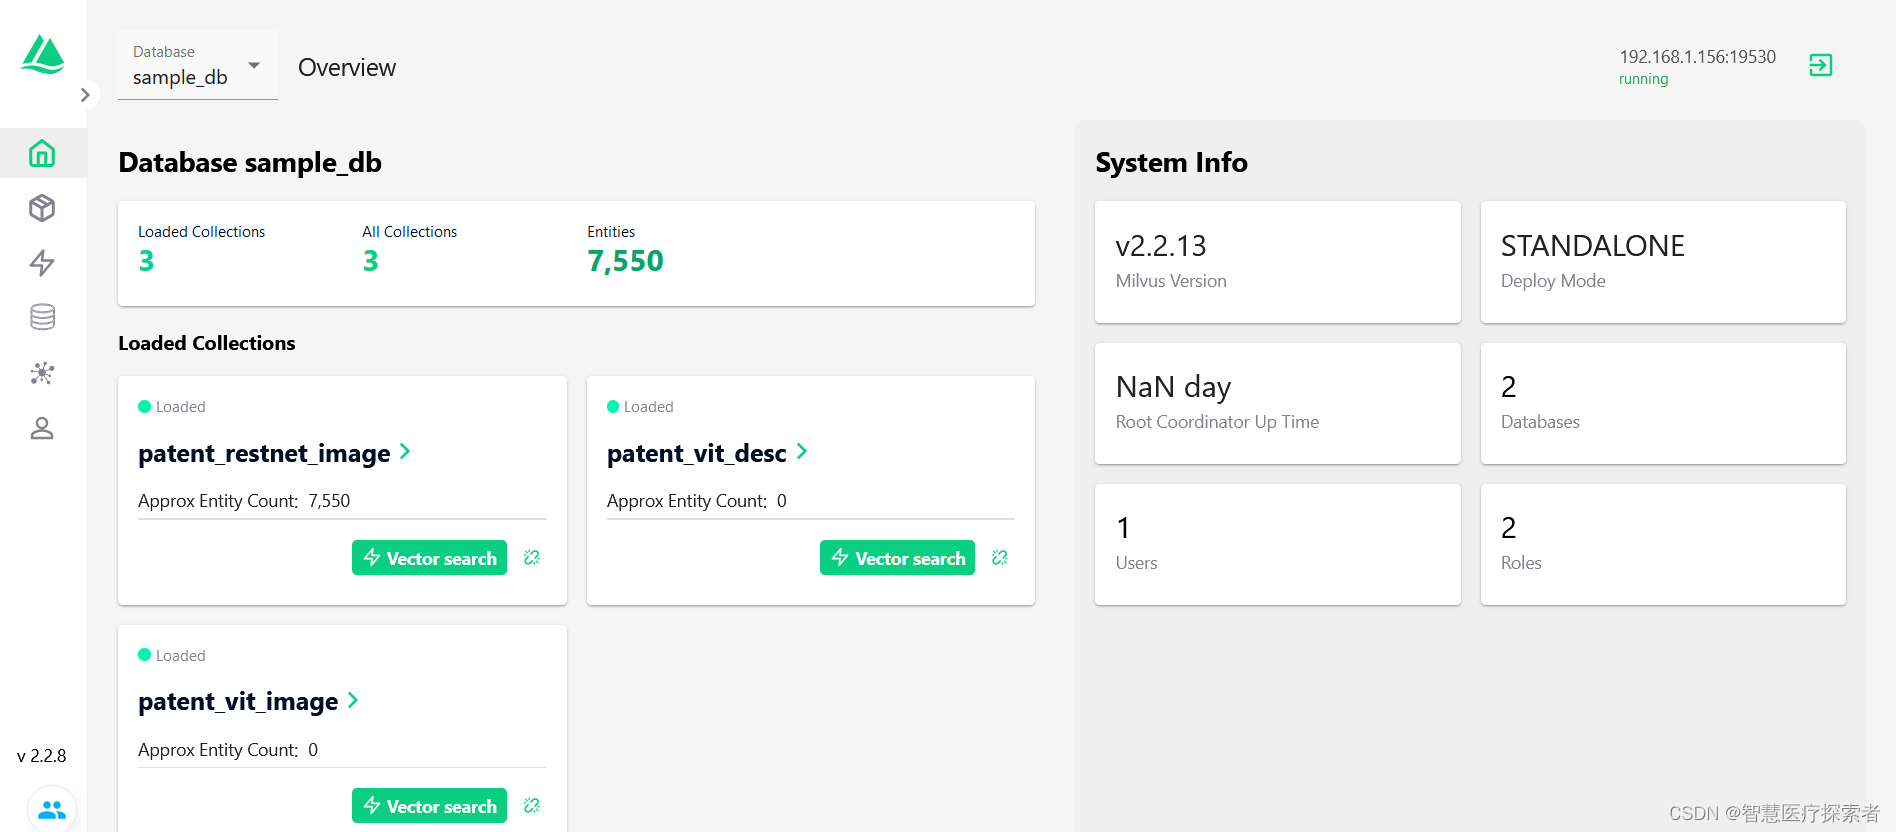The image size is (1896, 832).
Task: Click Vector search for patent_vit_desc
Action: (x=897, y=558)
